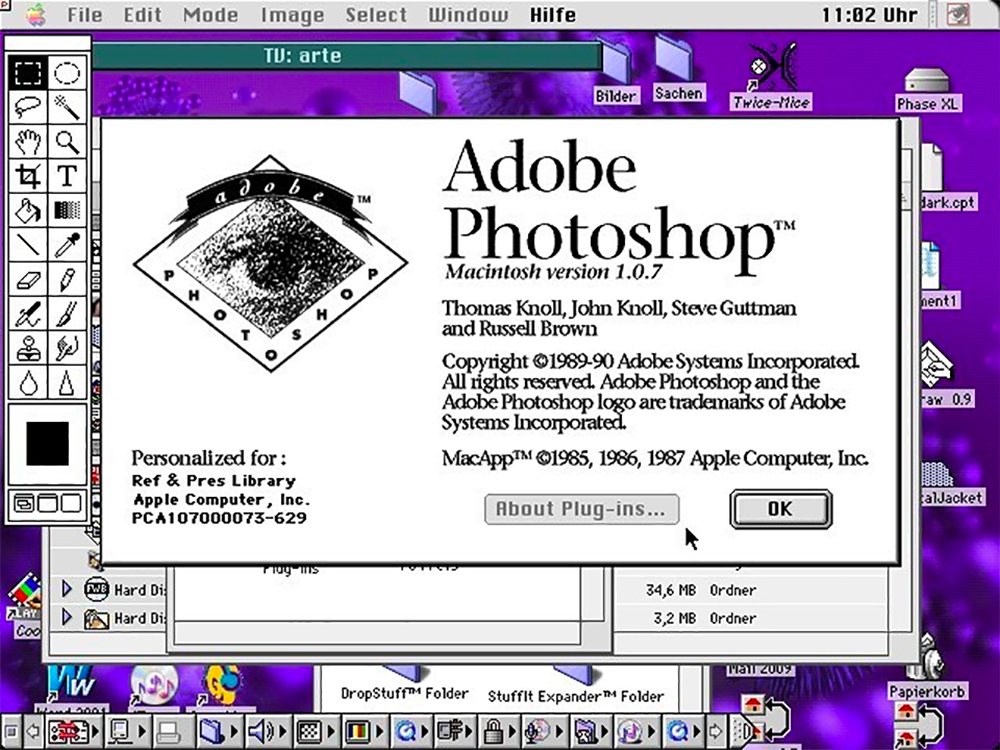The height and width of the screenshot is (750, 1000).
Task: Select the Airbrush tool
Action: [28, 314]
